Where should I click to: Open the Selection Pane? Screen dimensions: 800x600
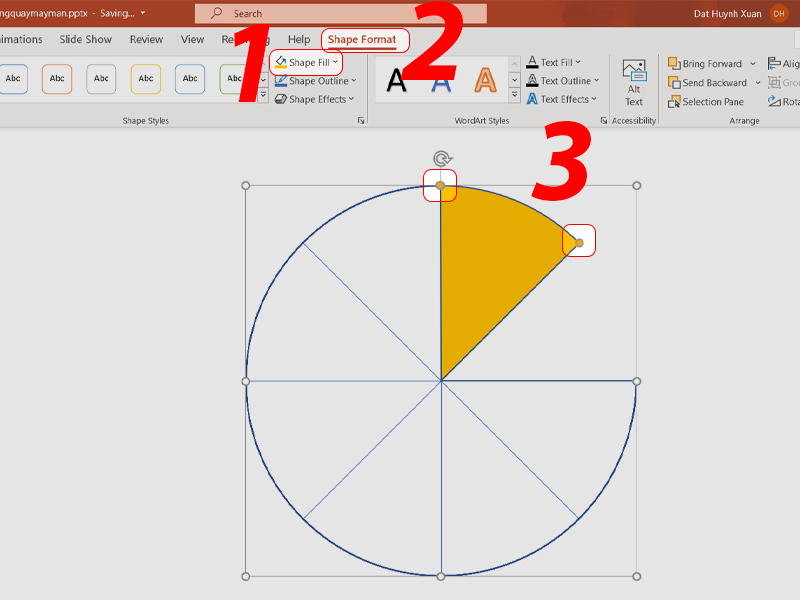[x=712, y=102]
